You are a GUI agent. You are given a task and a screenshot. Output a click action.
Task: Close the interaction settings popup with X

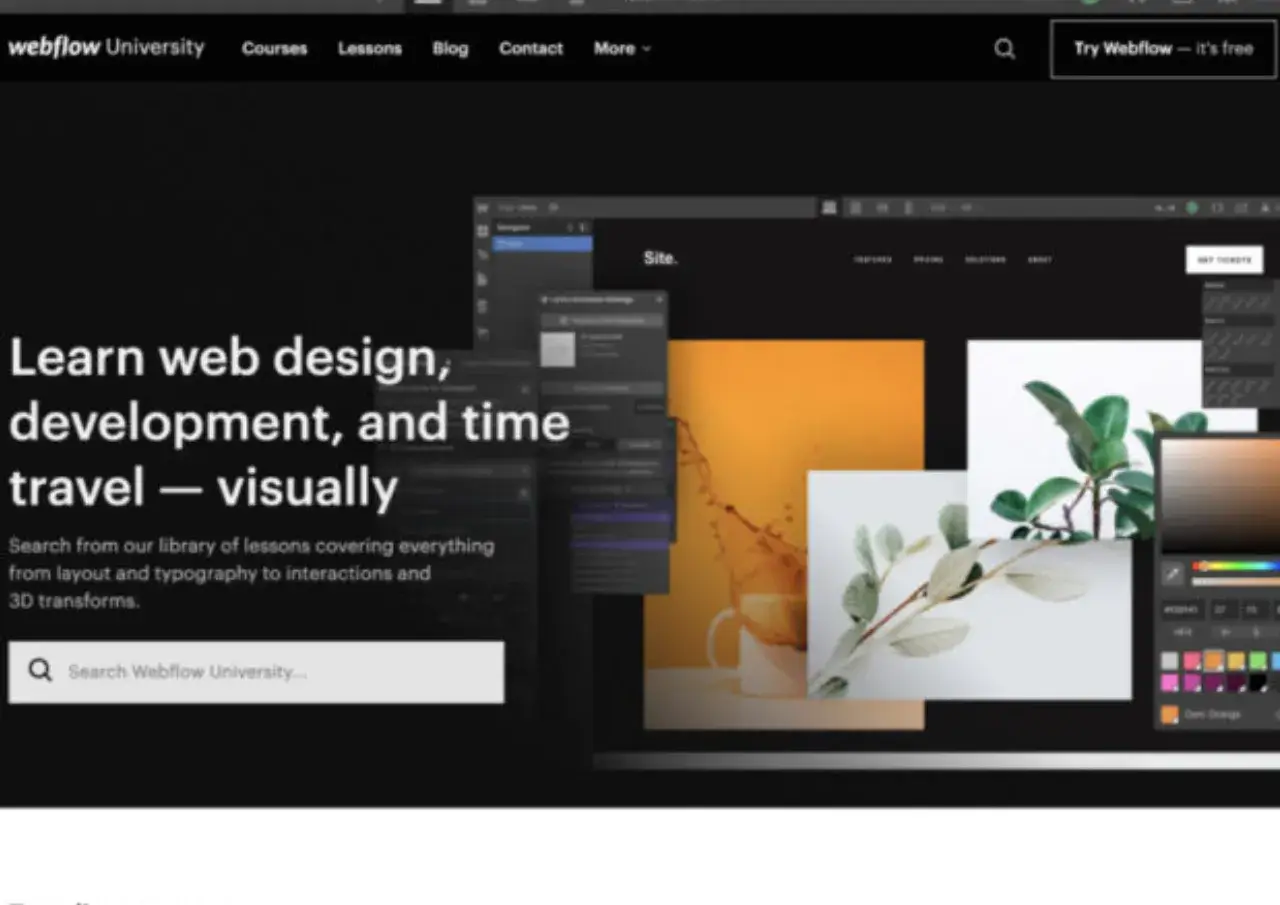[658, 299]
